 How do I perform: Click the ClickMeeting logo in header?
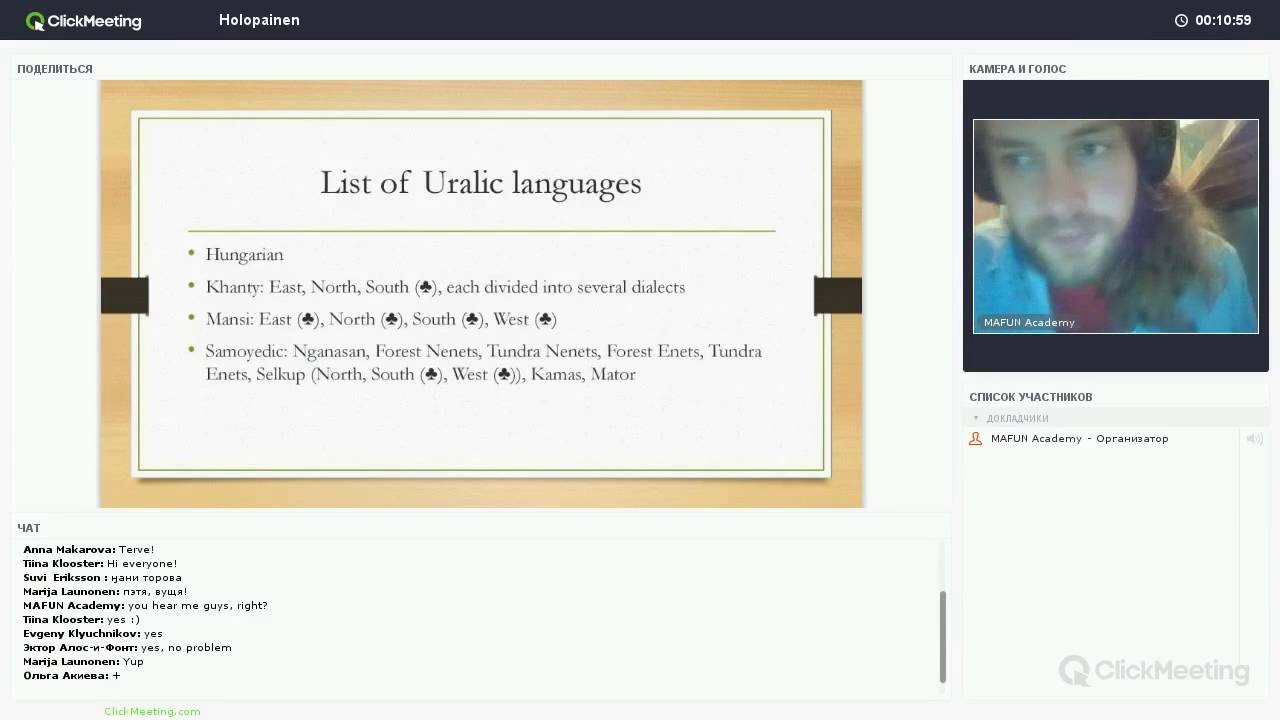tap(84, 20)
